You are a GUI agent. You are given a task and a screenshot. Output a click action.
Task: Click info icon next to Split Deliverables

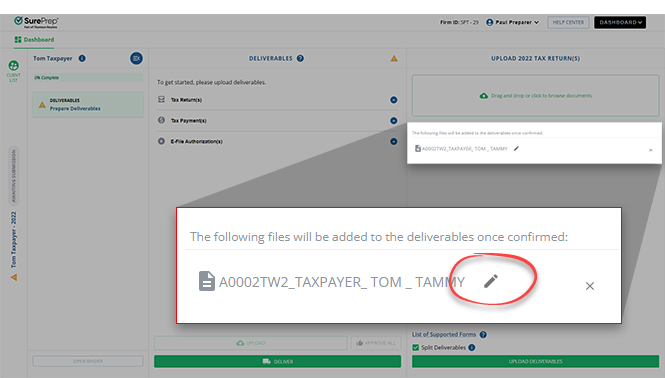point(472,347)
